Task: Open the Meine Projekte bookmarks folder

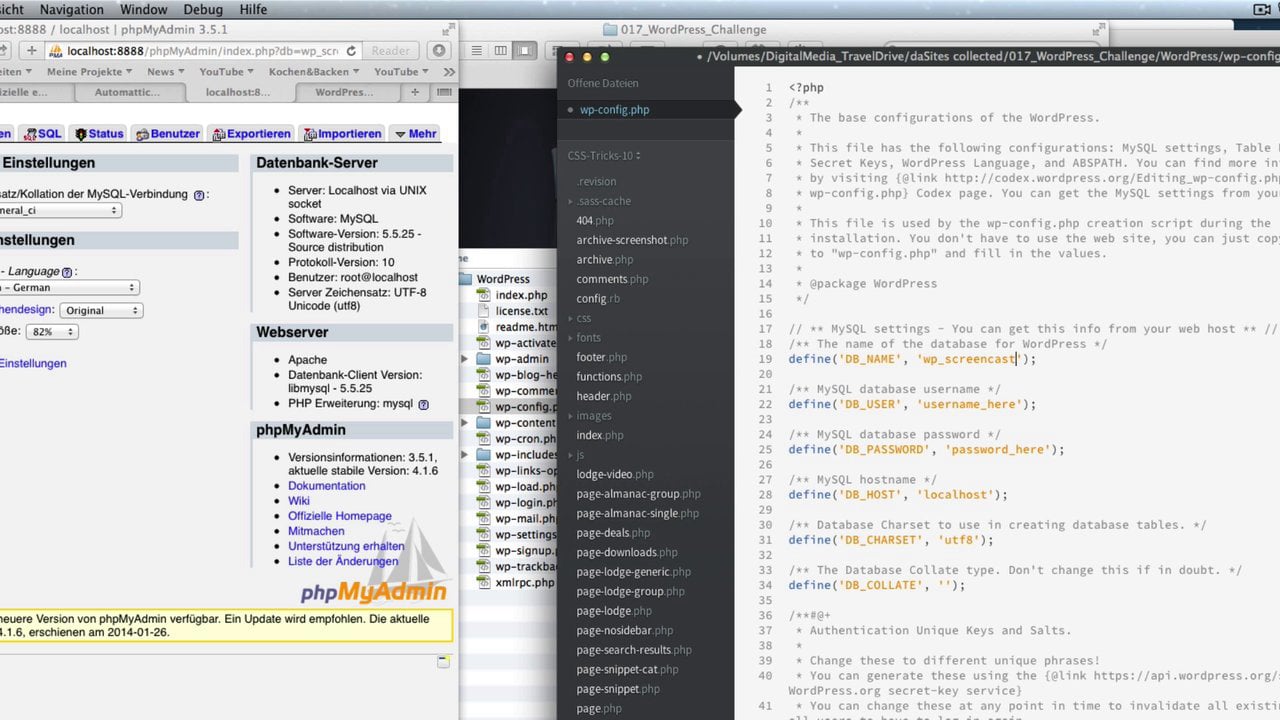Action: 90,72
